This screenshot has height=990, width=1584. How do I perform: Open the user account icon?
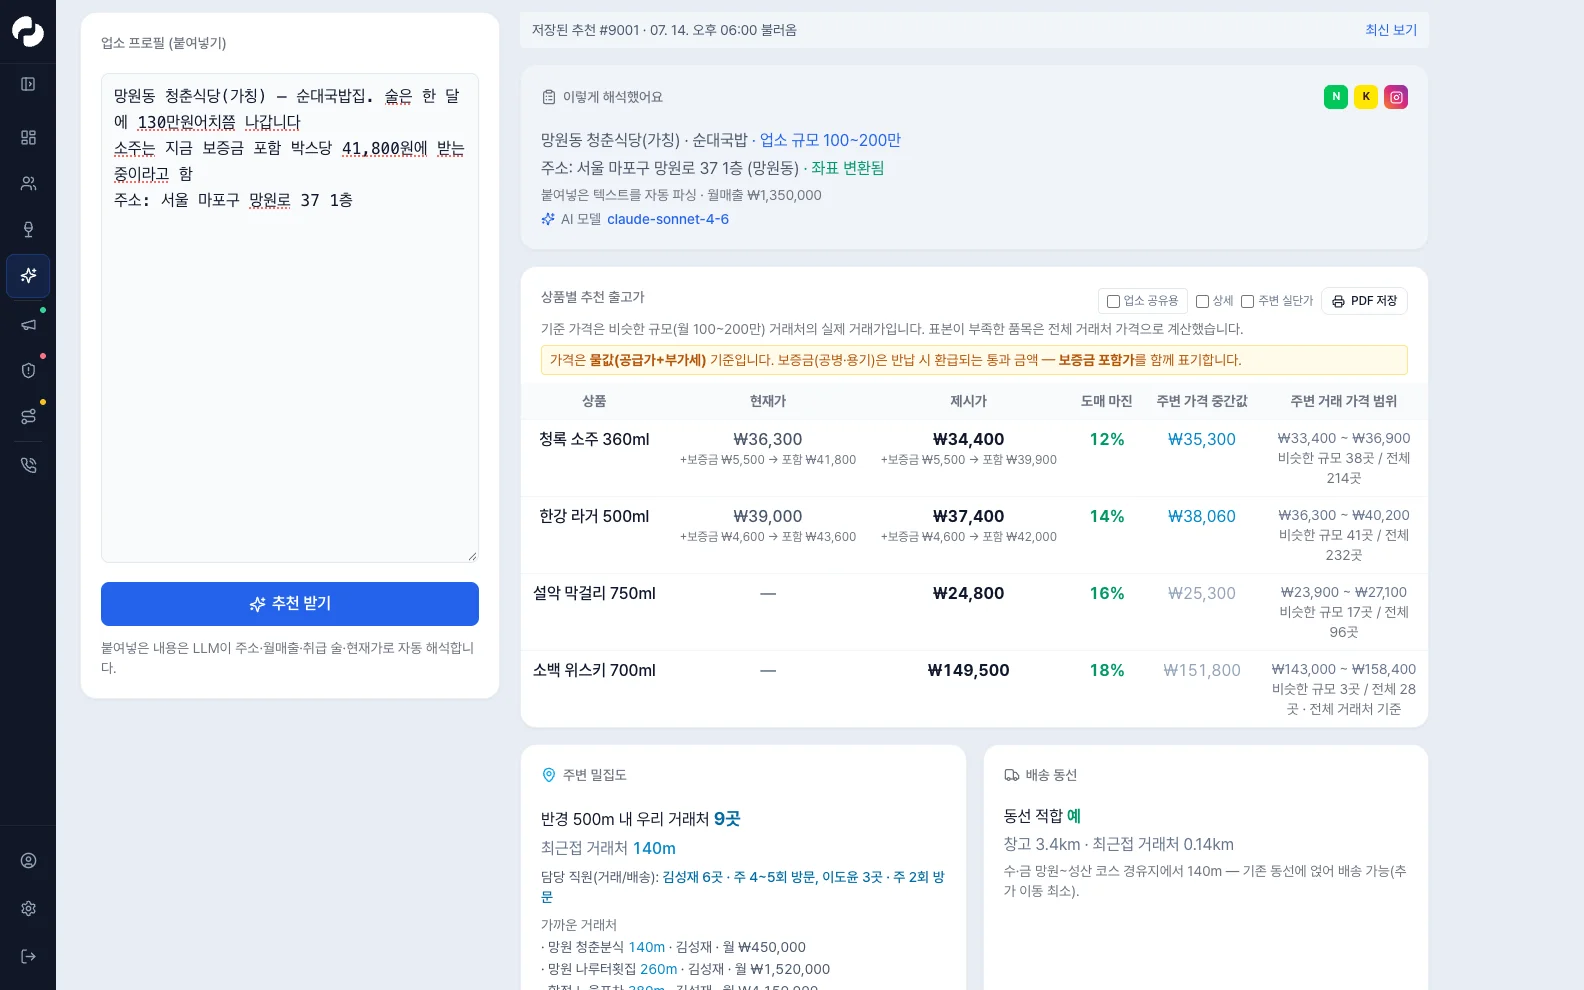coord(28,860)
